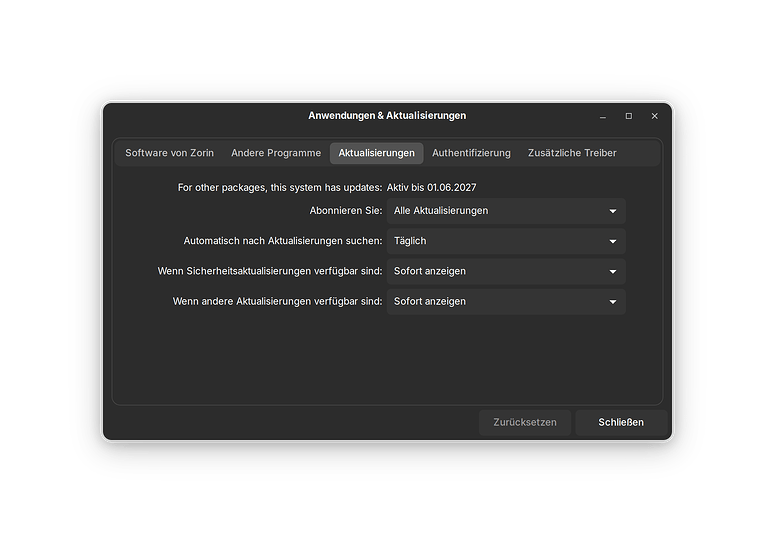Click the Schließen button
Viewport: 775px width, 543px height.
(x=621, y=422)
